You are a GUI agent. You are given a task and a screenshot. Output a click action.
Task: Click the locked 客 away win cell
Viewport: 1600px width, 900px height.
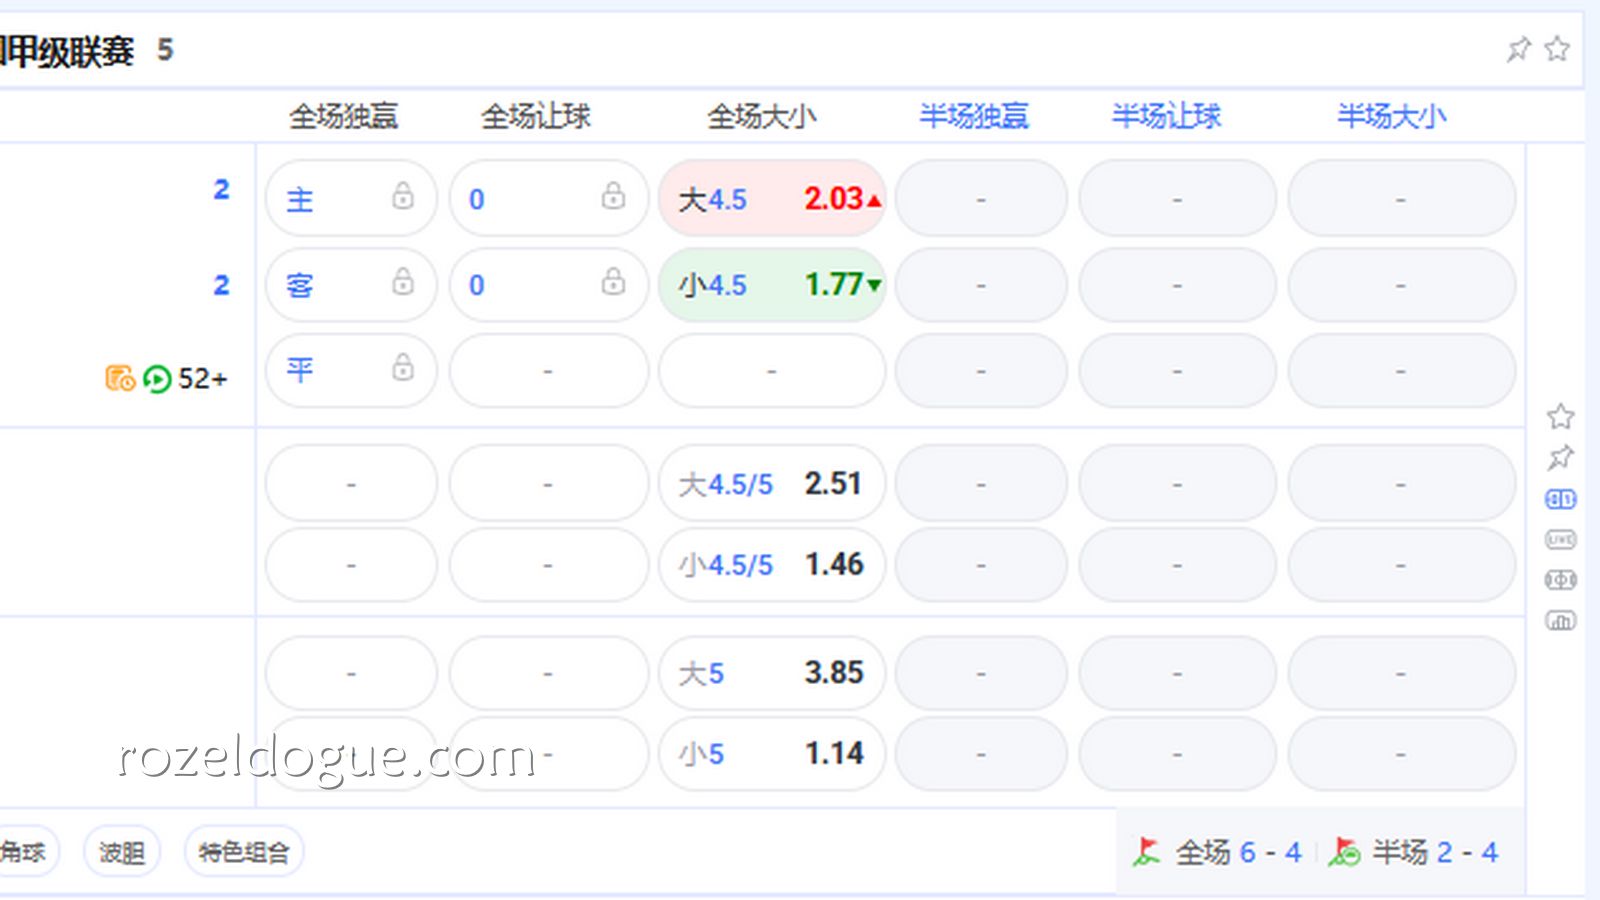(351, 285)
